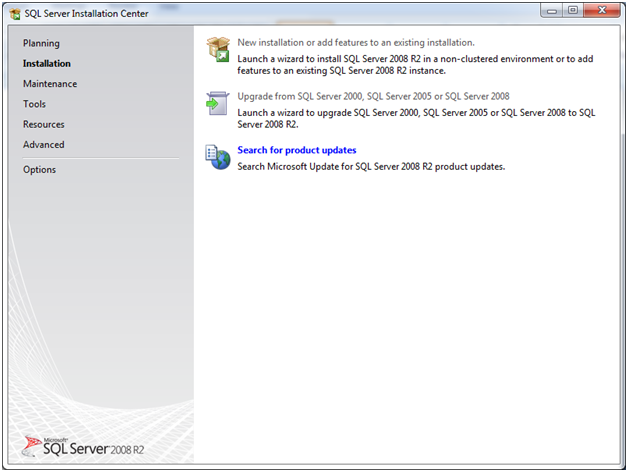628x472 pixels.
Task: Launch new installation or add features link
Action: click(x=355, y=43)
